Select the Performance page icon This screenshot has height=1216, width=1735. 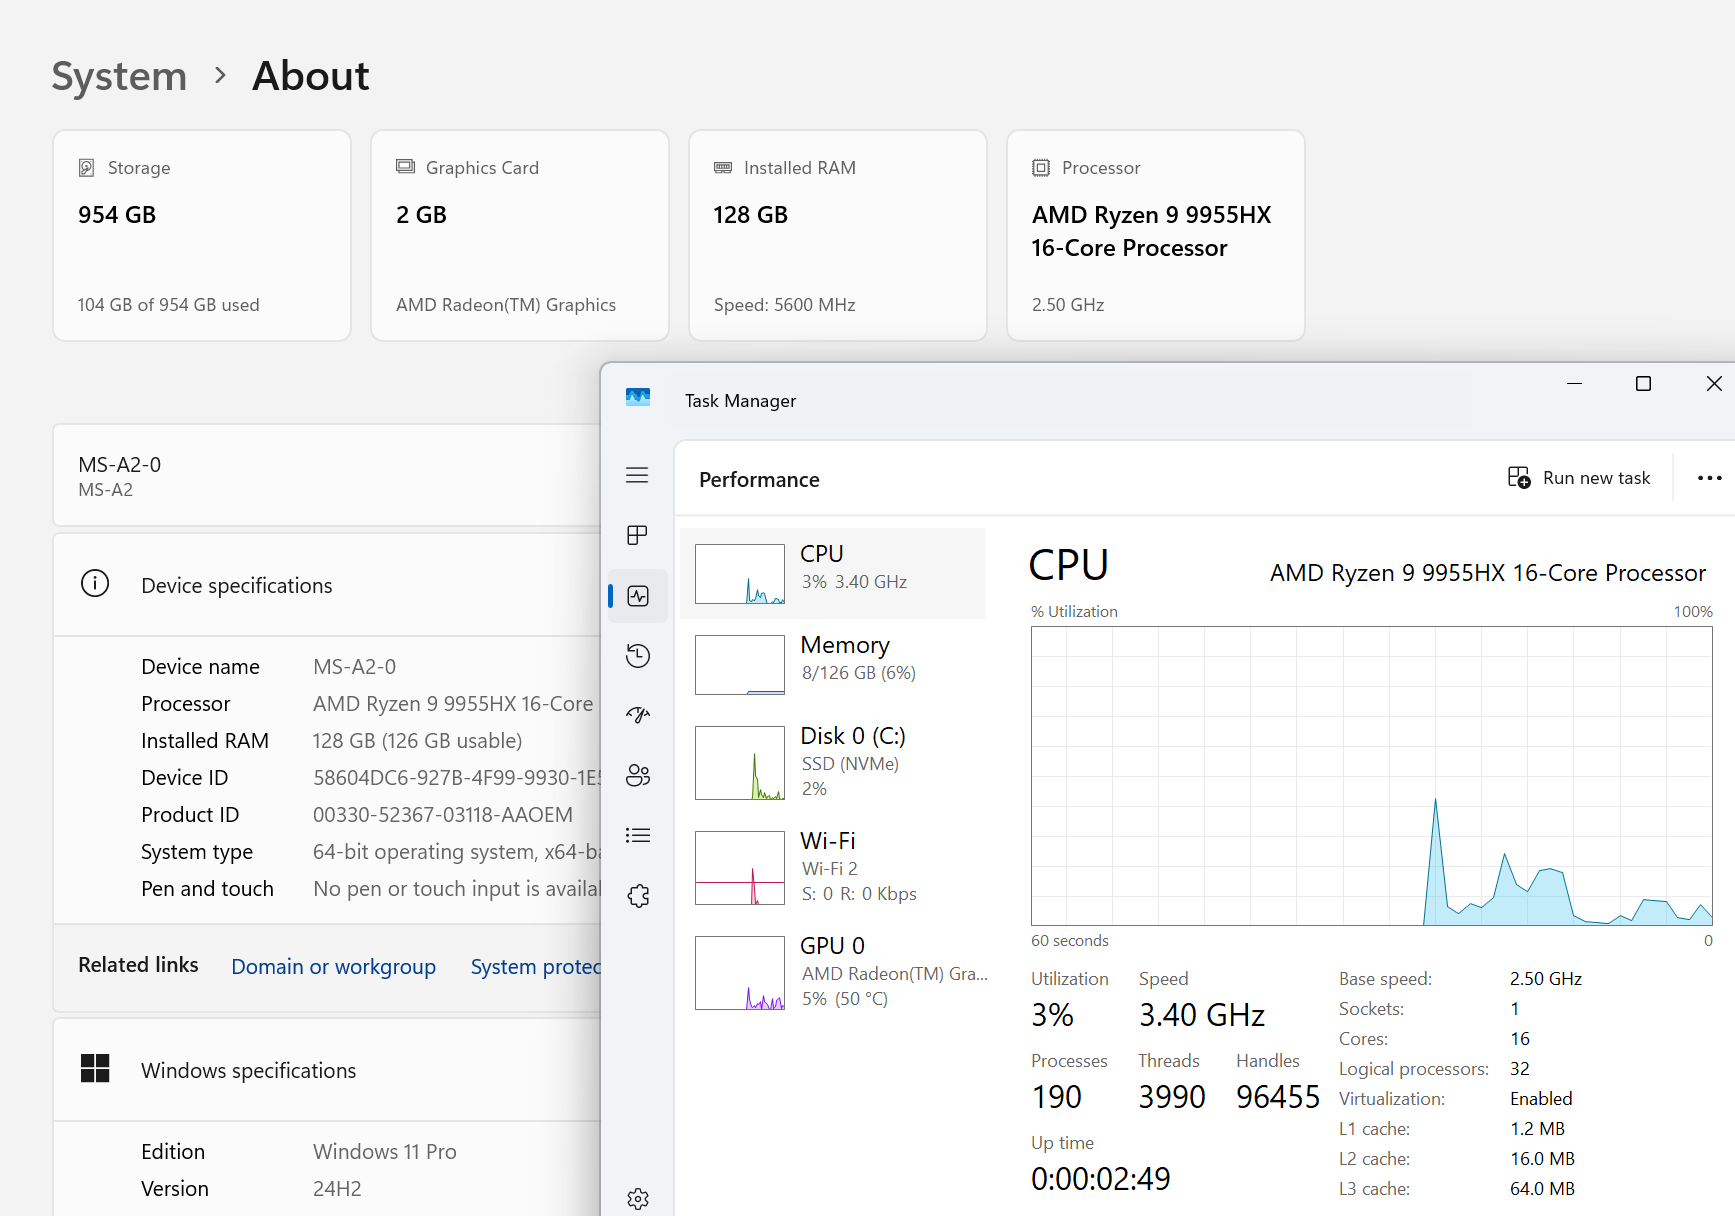(637, 596)
